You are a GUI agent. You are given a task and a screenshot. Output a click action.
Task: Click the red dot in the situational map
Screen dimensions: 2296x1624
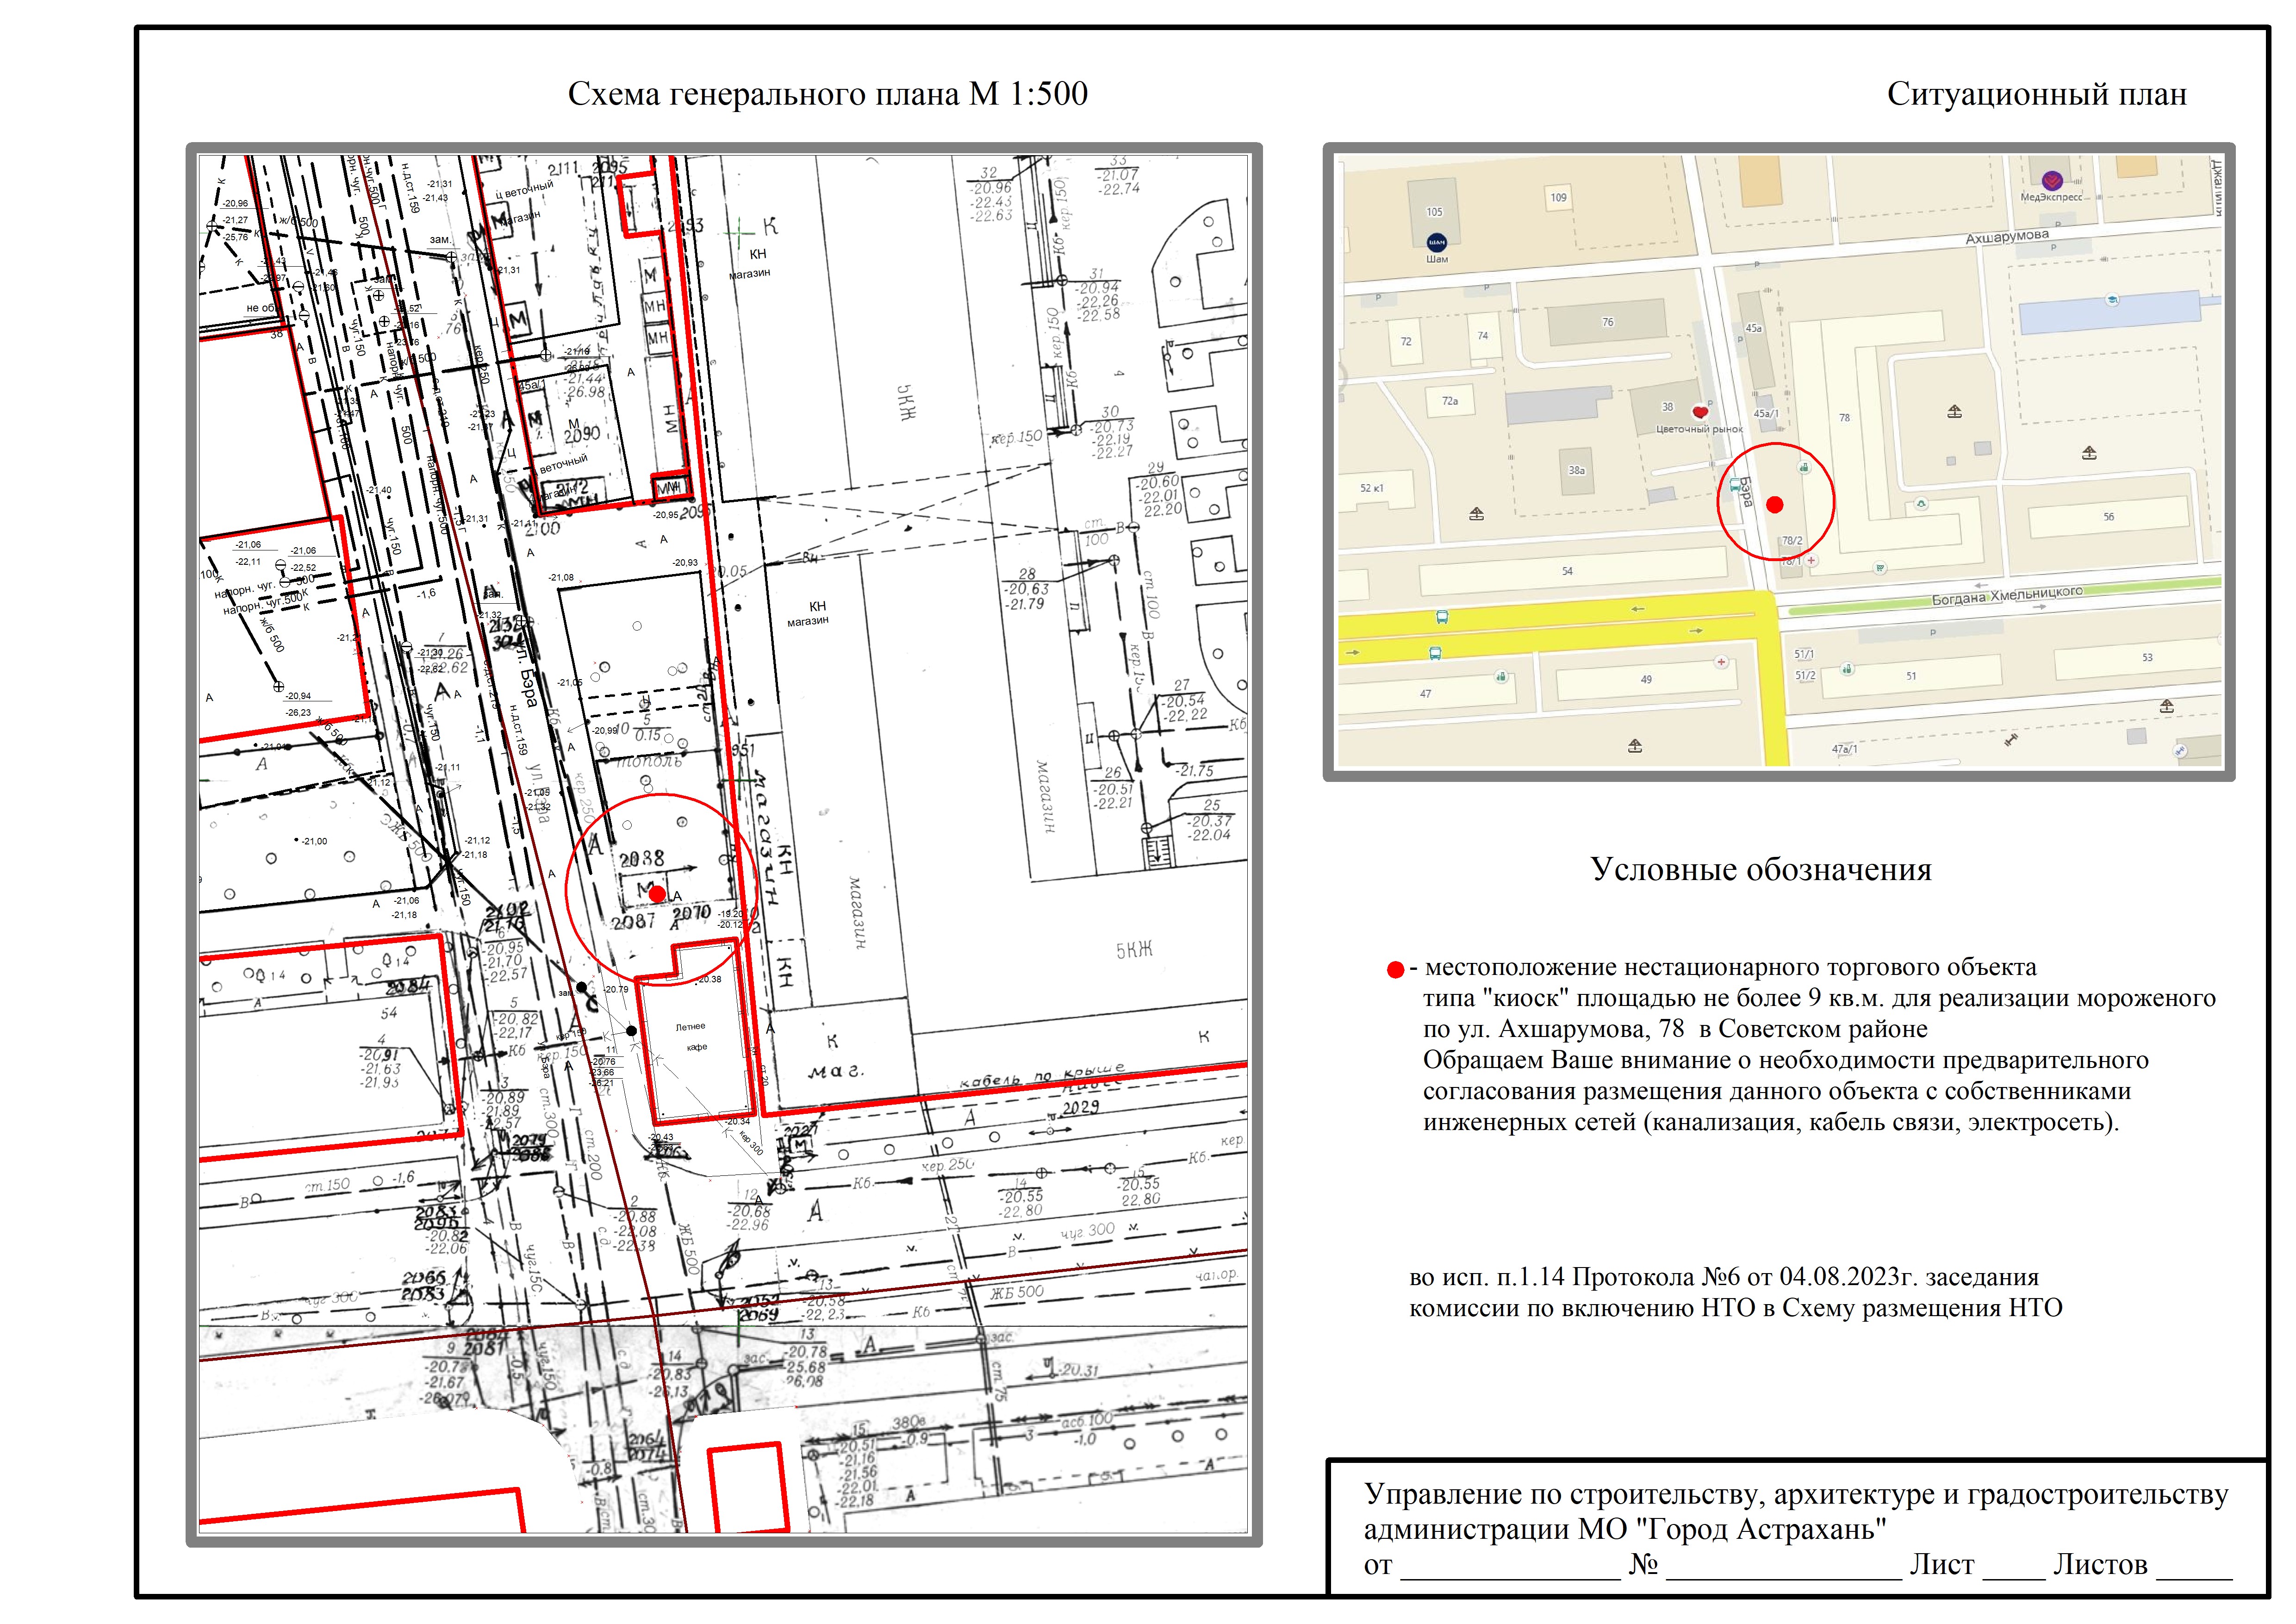click(1775, 505)
